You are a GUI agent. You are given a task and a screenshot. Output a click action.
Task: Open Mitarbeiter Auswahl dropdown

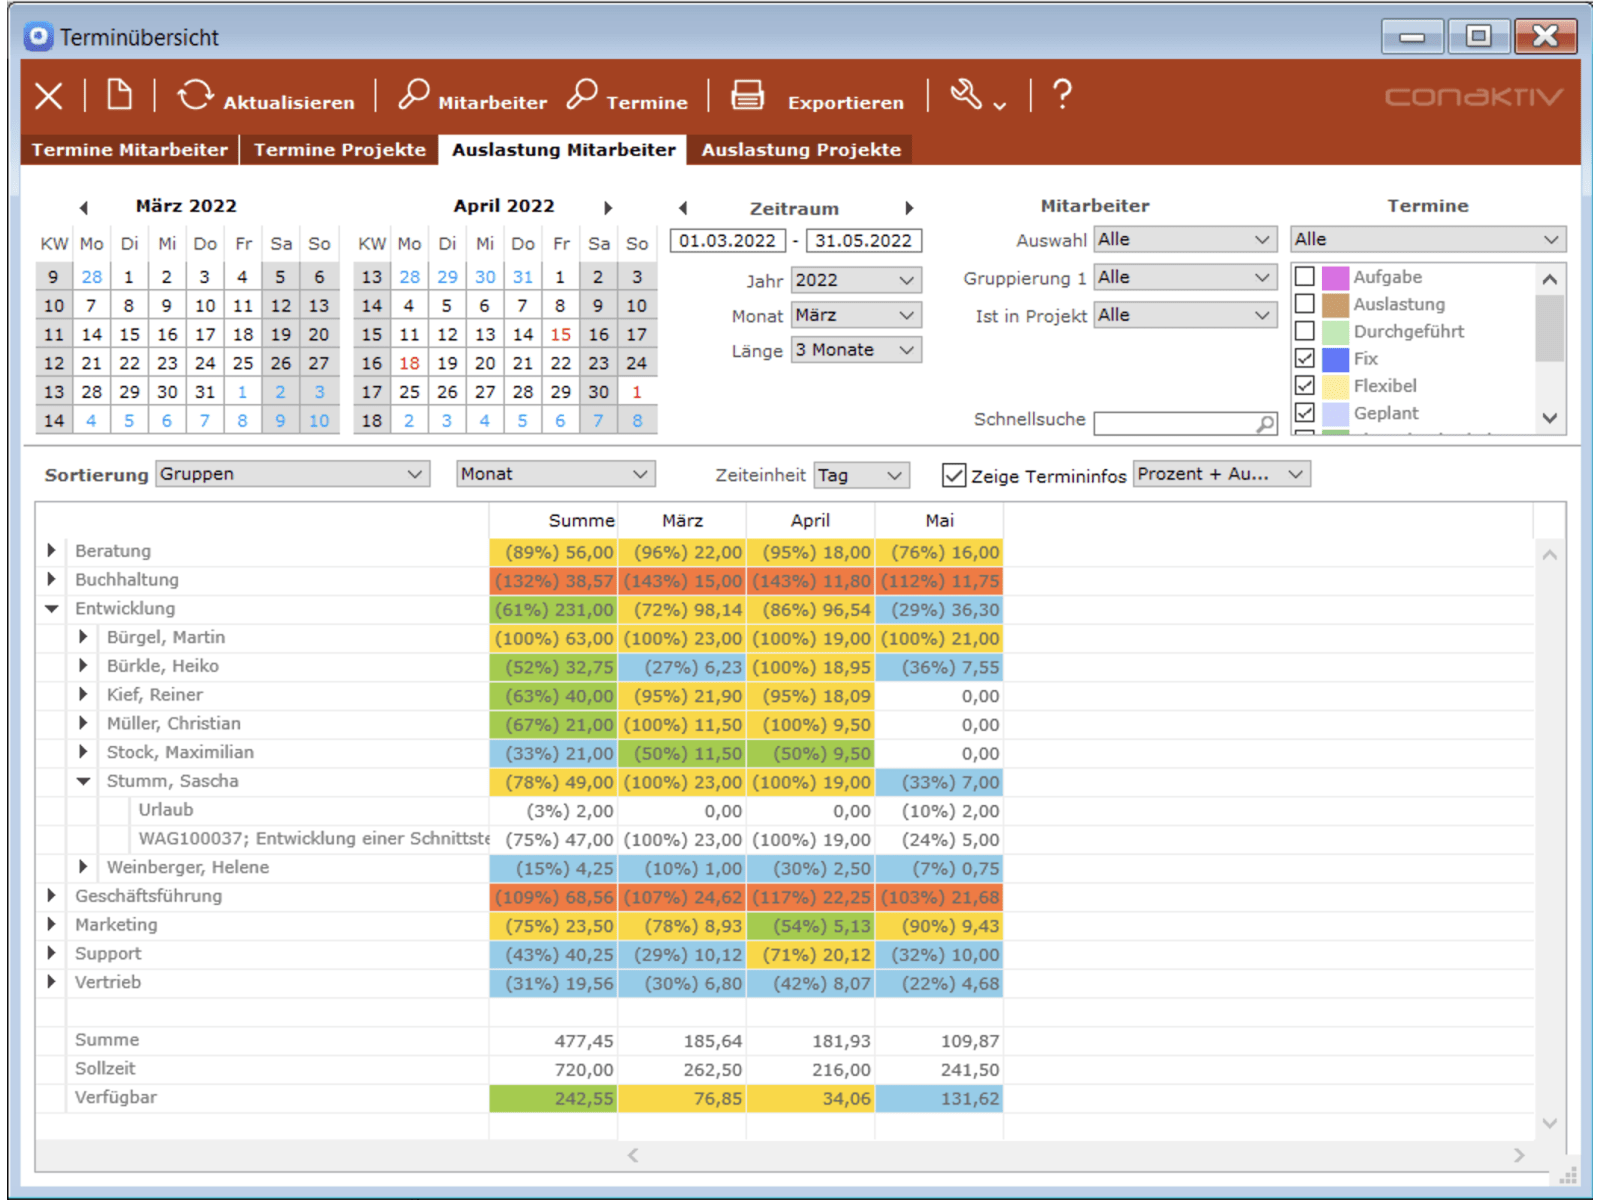1185,240
